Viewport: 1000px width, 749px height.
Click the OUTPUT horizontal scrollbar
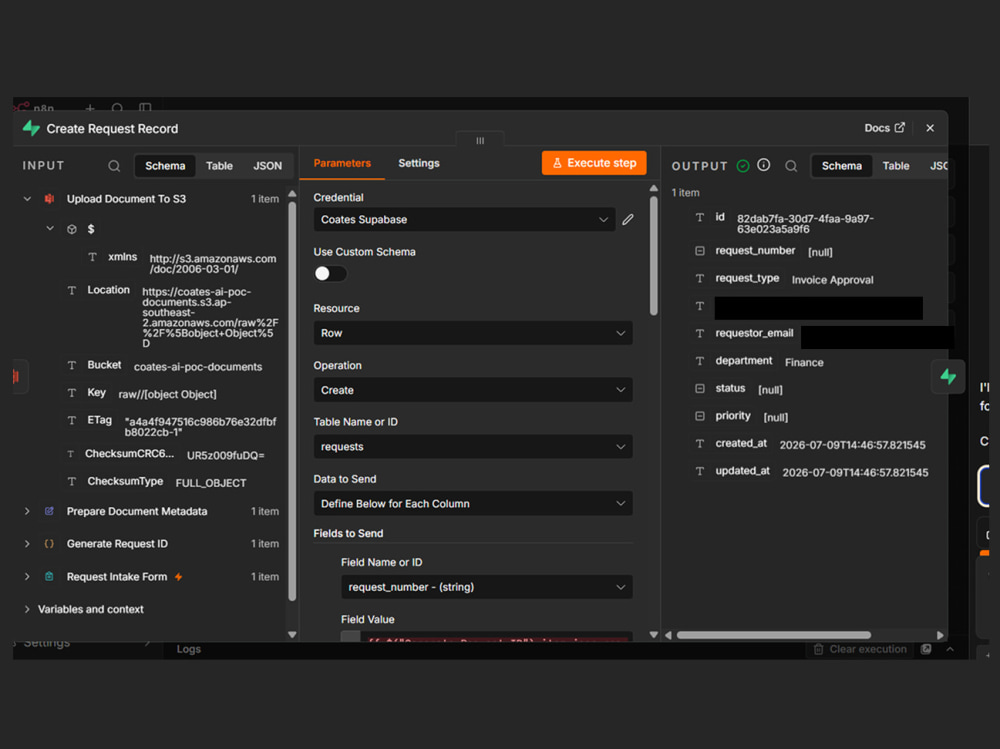774,635
